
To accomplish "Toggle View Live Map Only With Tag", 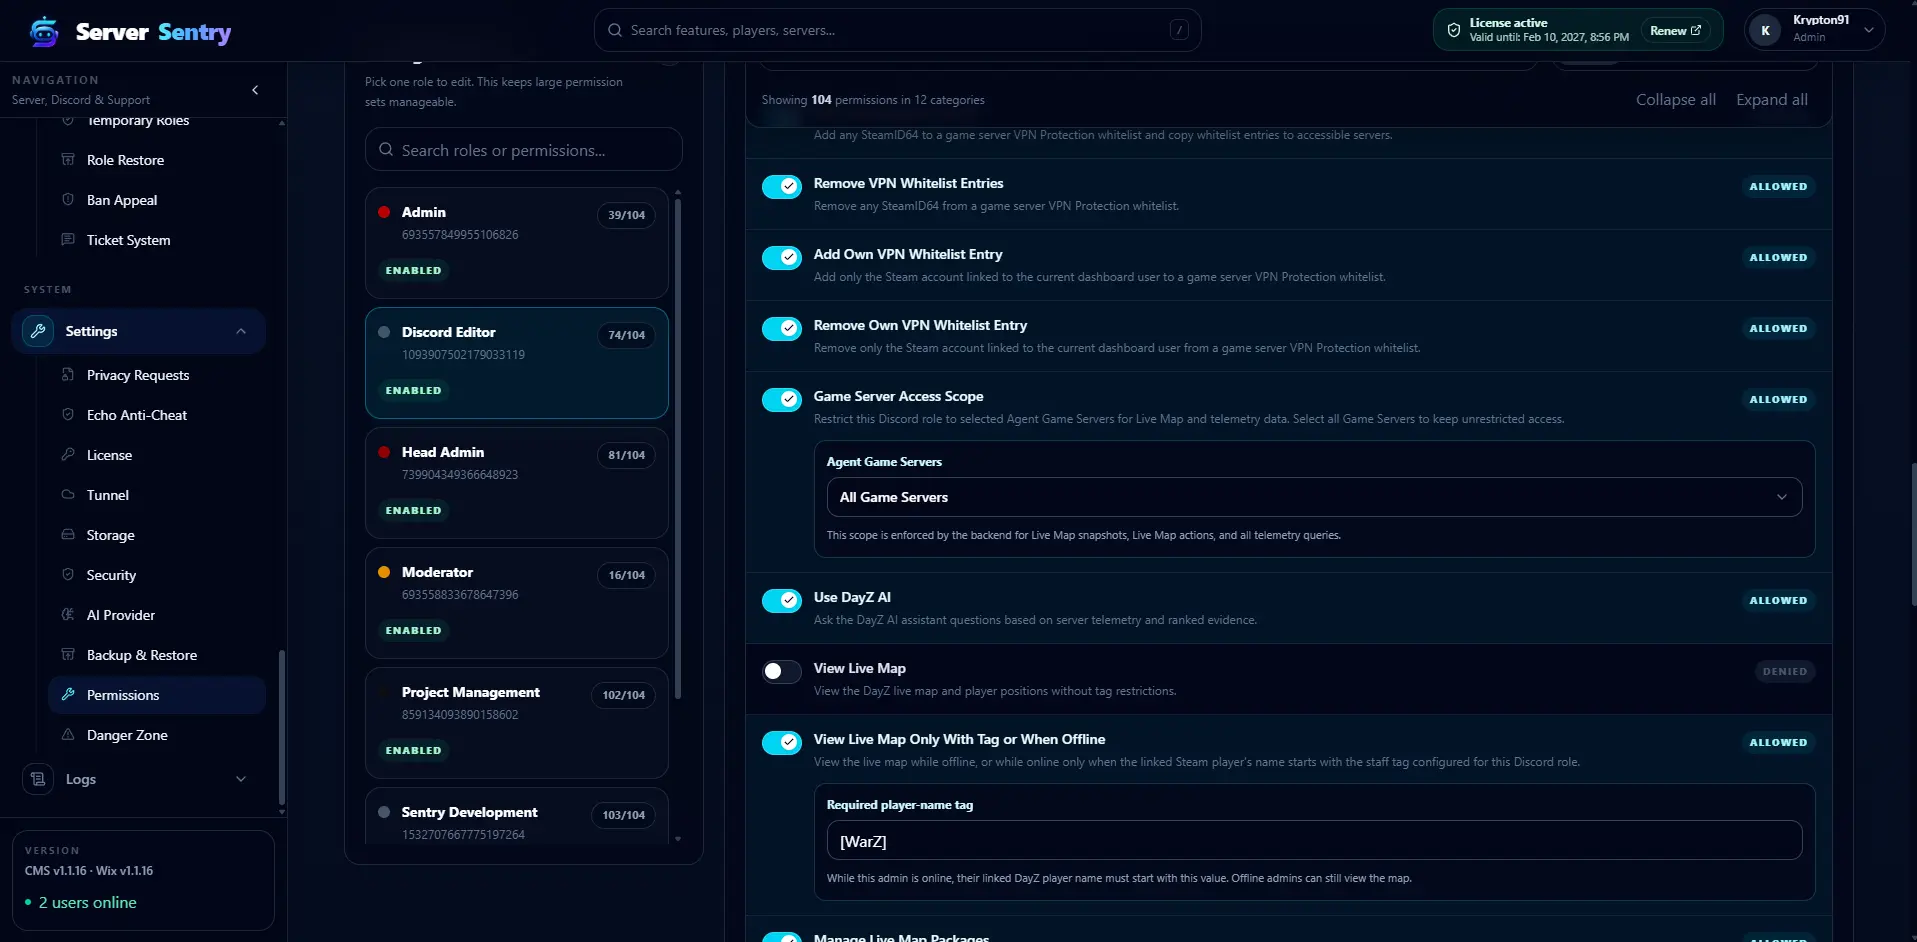I will pyautogui.click(x=782, y=743).
